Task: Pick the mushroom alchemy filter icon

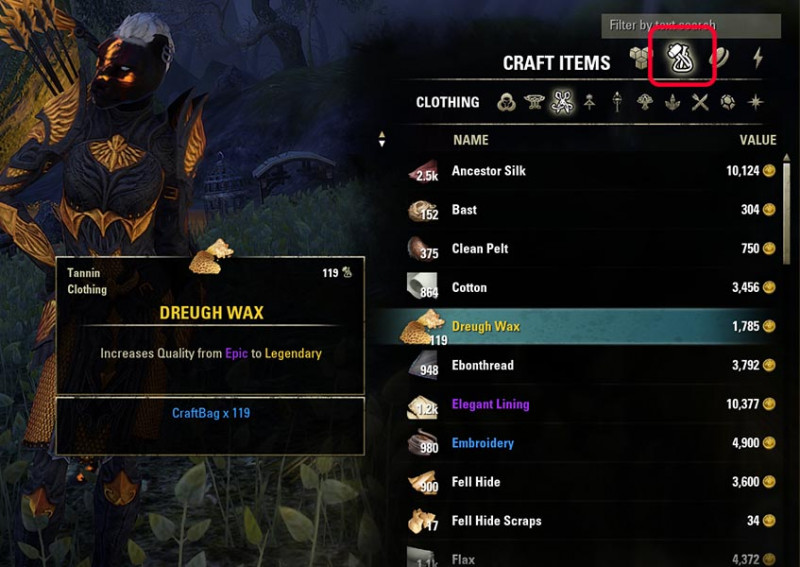Action: [x=645, y=102]
